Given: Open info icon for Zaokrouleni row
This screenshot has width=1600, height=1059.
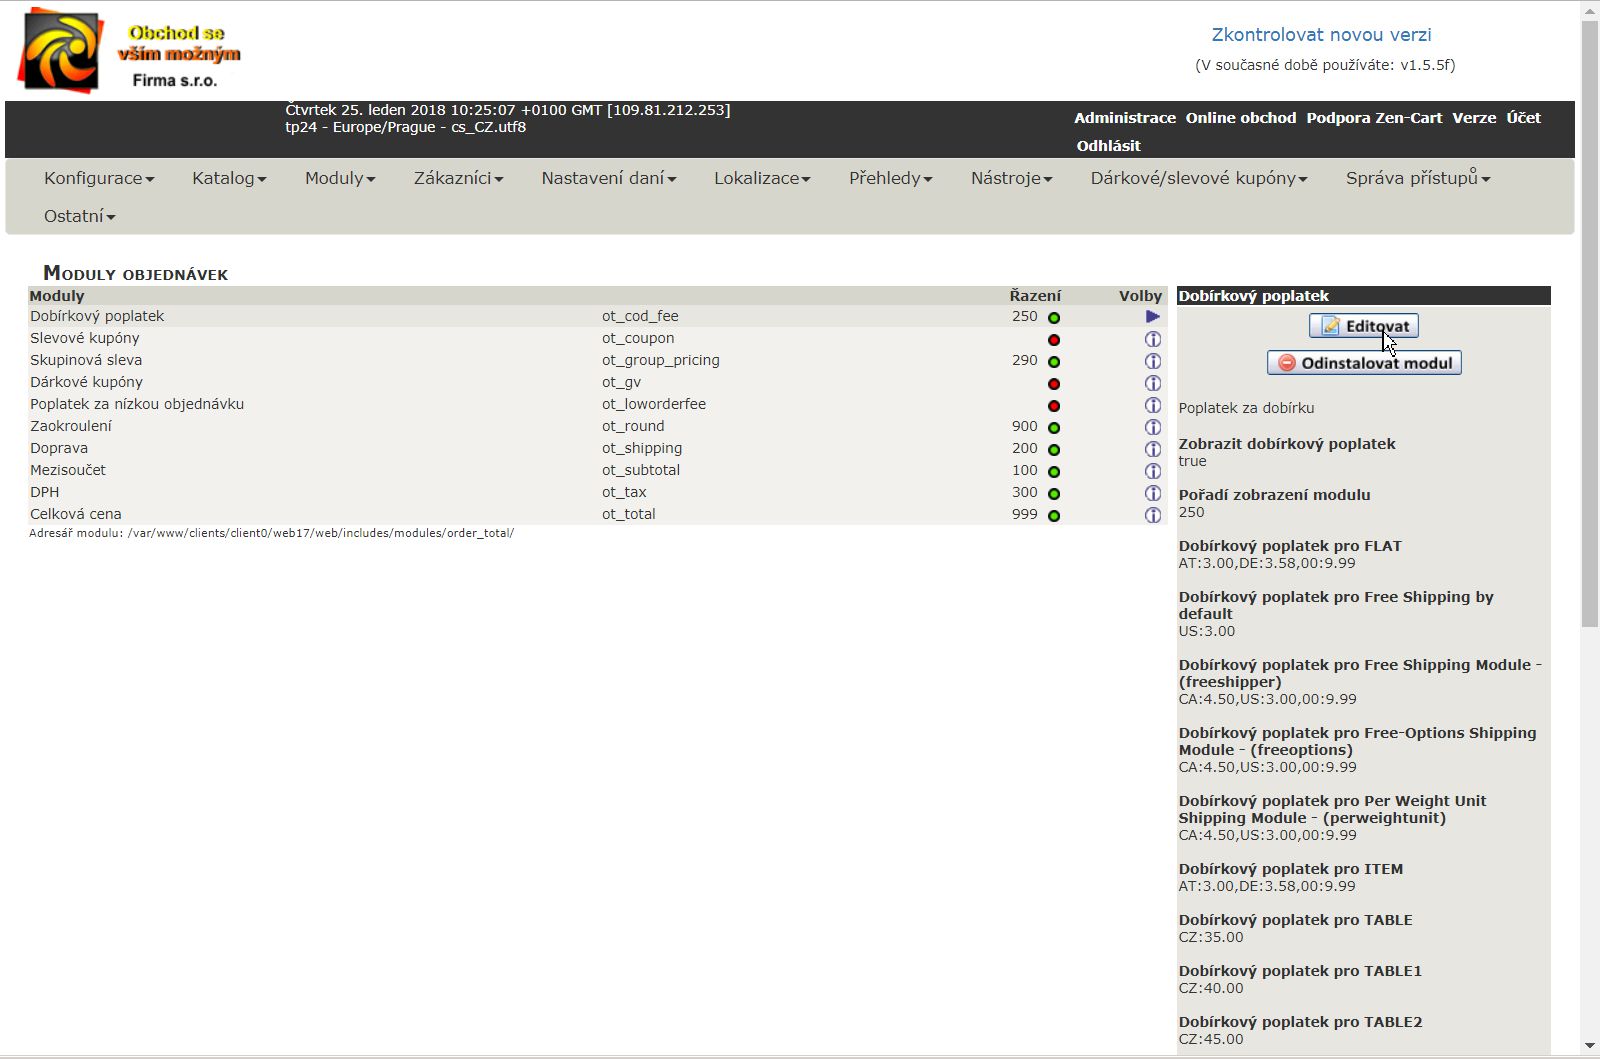Looking at the screenshot, I should click(1152, 427).
